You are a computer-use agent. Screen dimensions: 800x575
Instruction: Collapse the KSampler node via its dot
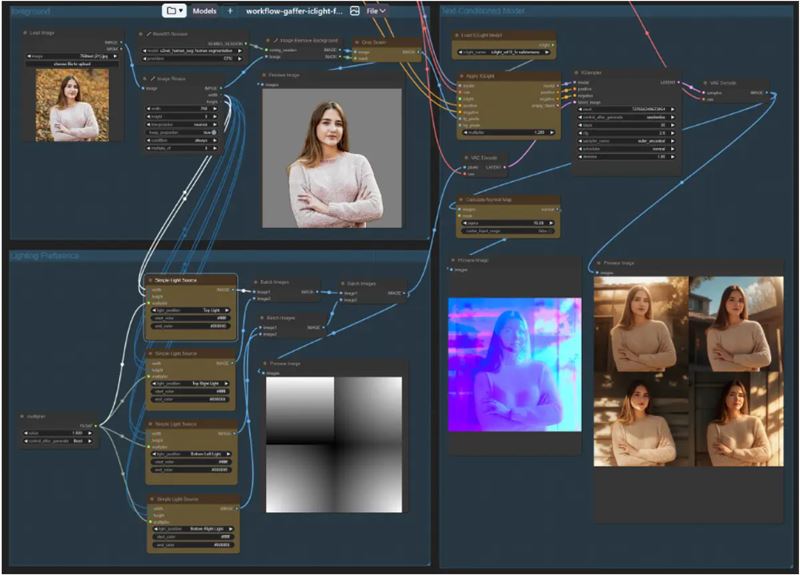click(x=577, y=73)
